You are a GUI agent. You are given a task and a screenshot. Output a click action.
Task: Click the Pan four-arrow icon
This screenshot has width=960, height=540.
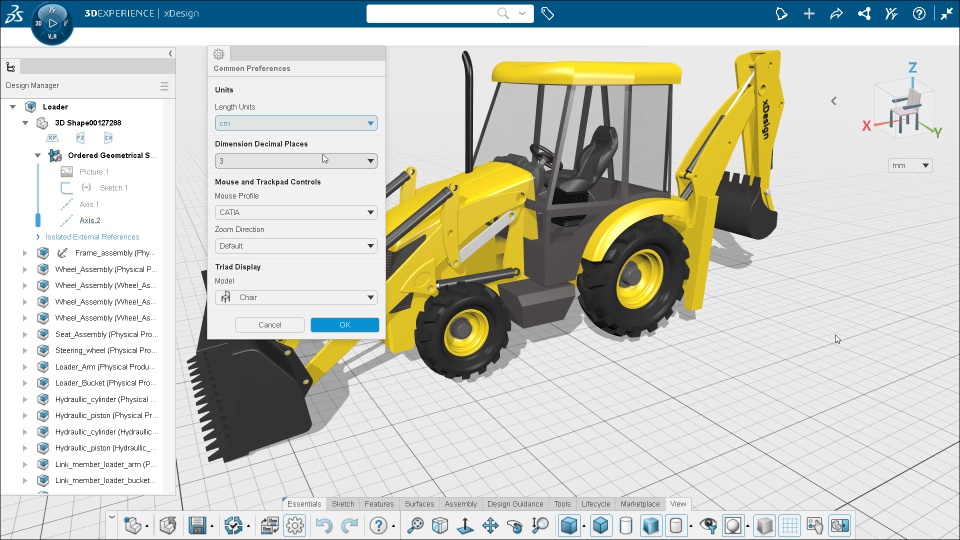(x=490, y=525)
